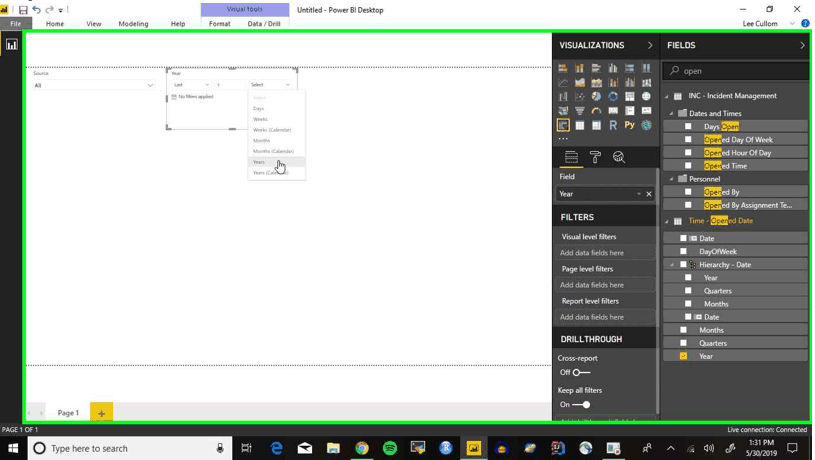815x460 pixels.
Task: Open the File menu
Action: coord(16,23)
